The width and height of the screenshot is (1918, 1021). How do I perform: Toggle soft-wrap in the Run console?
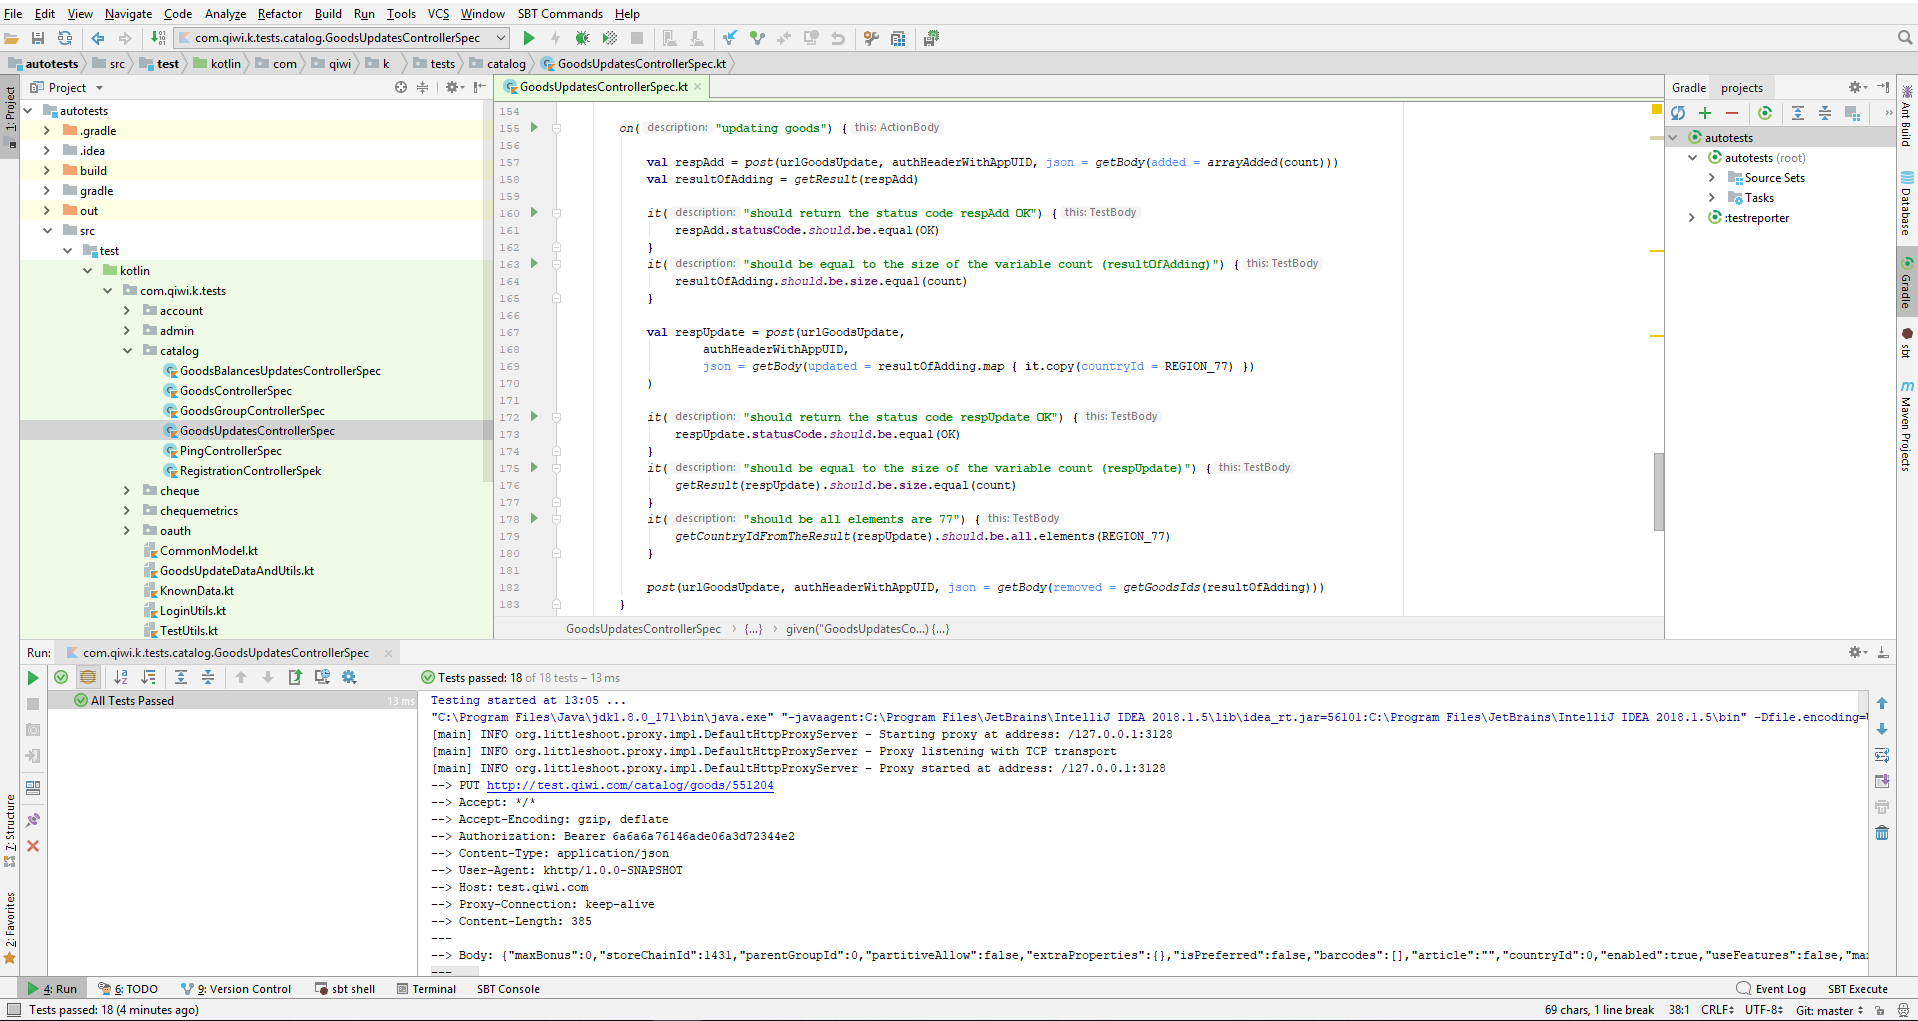(1882, 755)
